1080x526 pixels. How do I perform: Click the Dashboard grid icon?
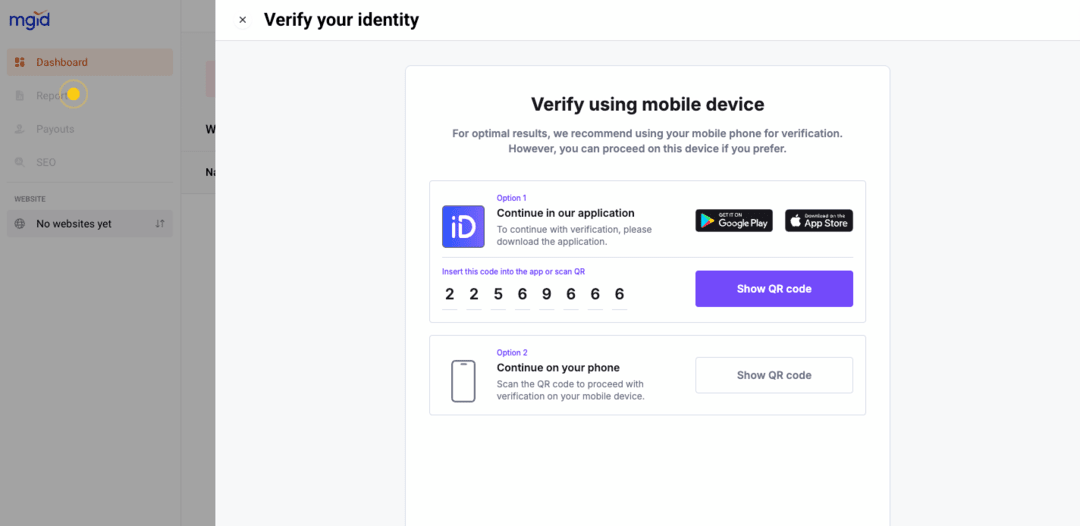point(20,62)
